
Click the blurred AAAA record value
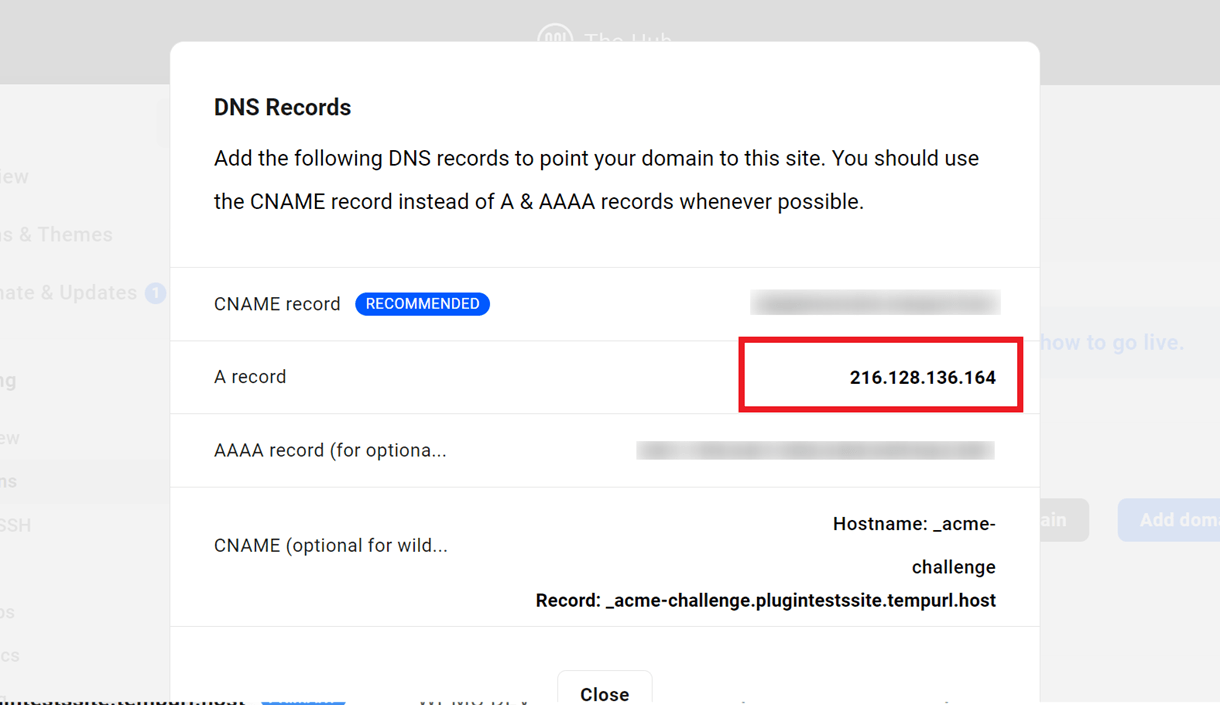click(816, 450)
